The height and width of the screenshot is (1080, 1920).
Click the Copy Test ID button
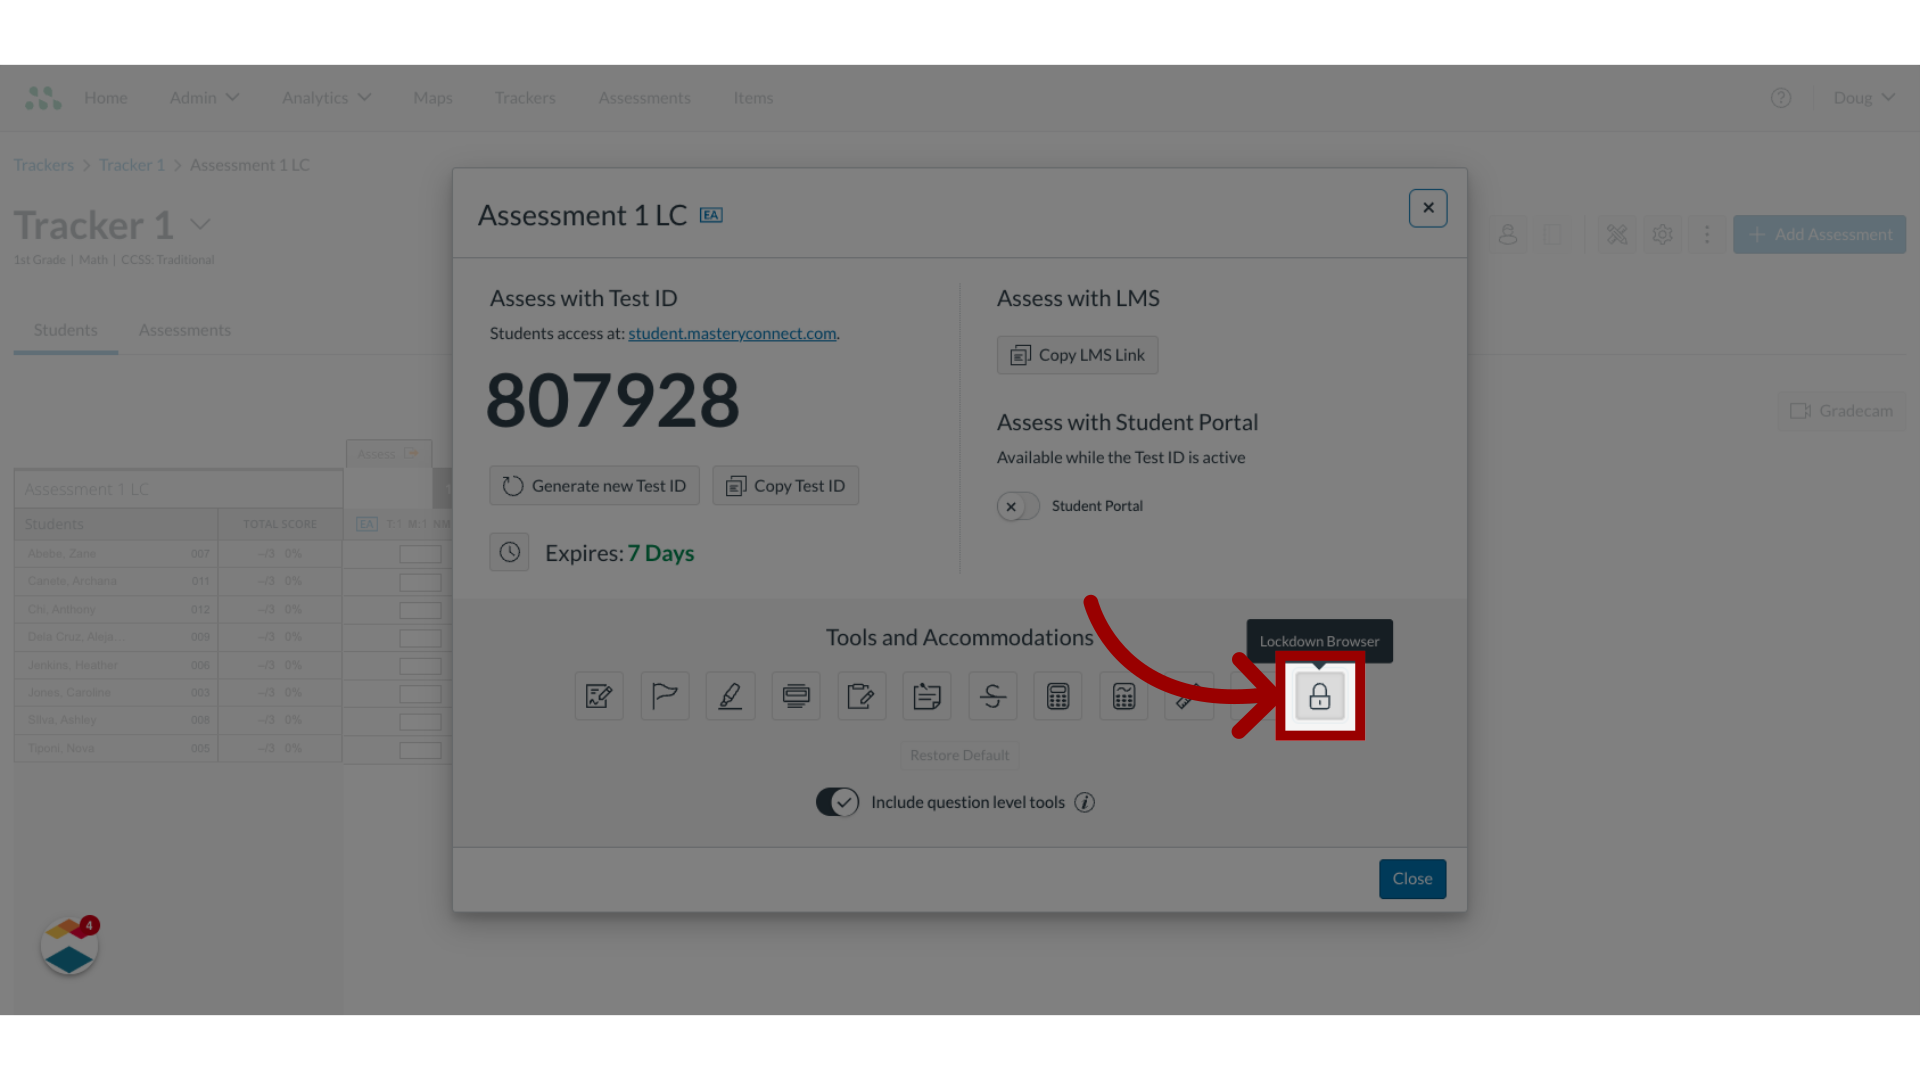pos(785,484)
